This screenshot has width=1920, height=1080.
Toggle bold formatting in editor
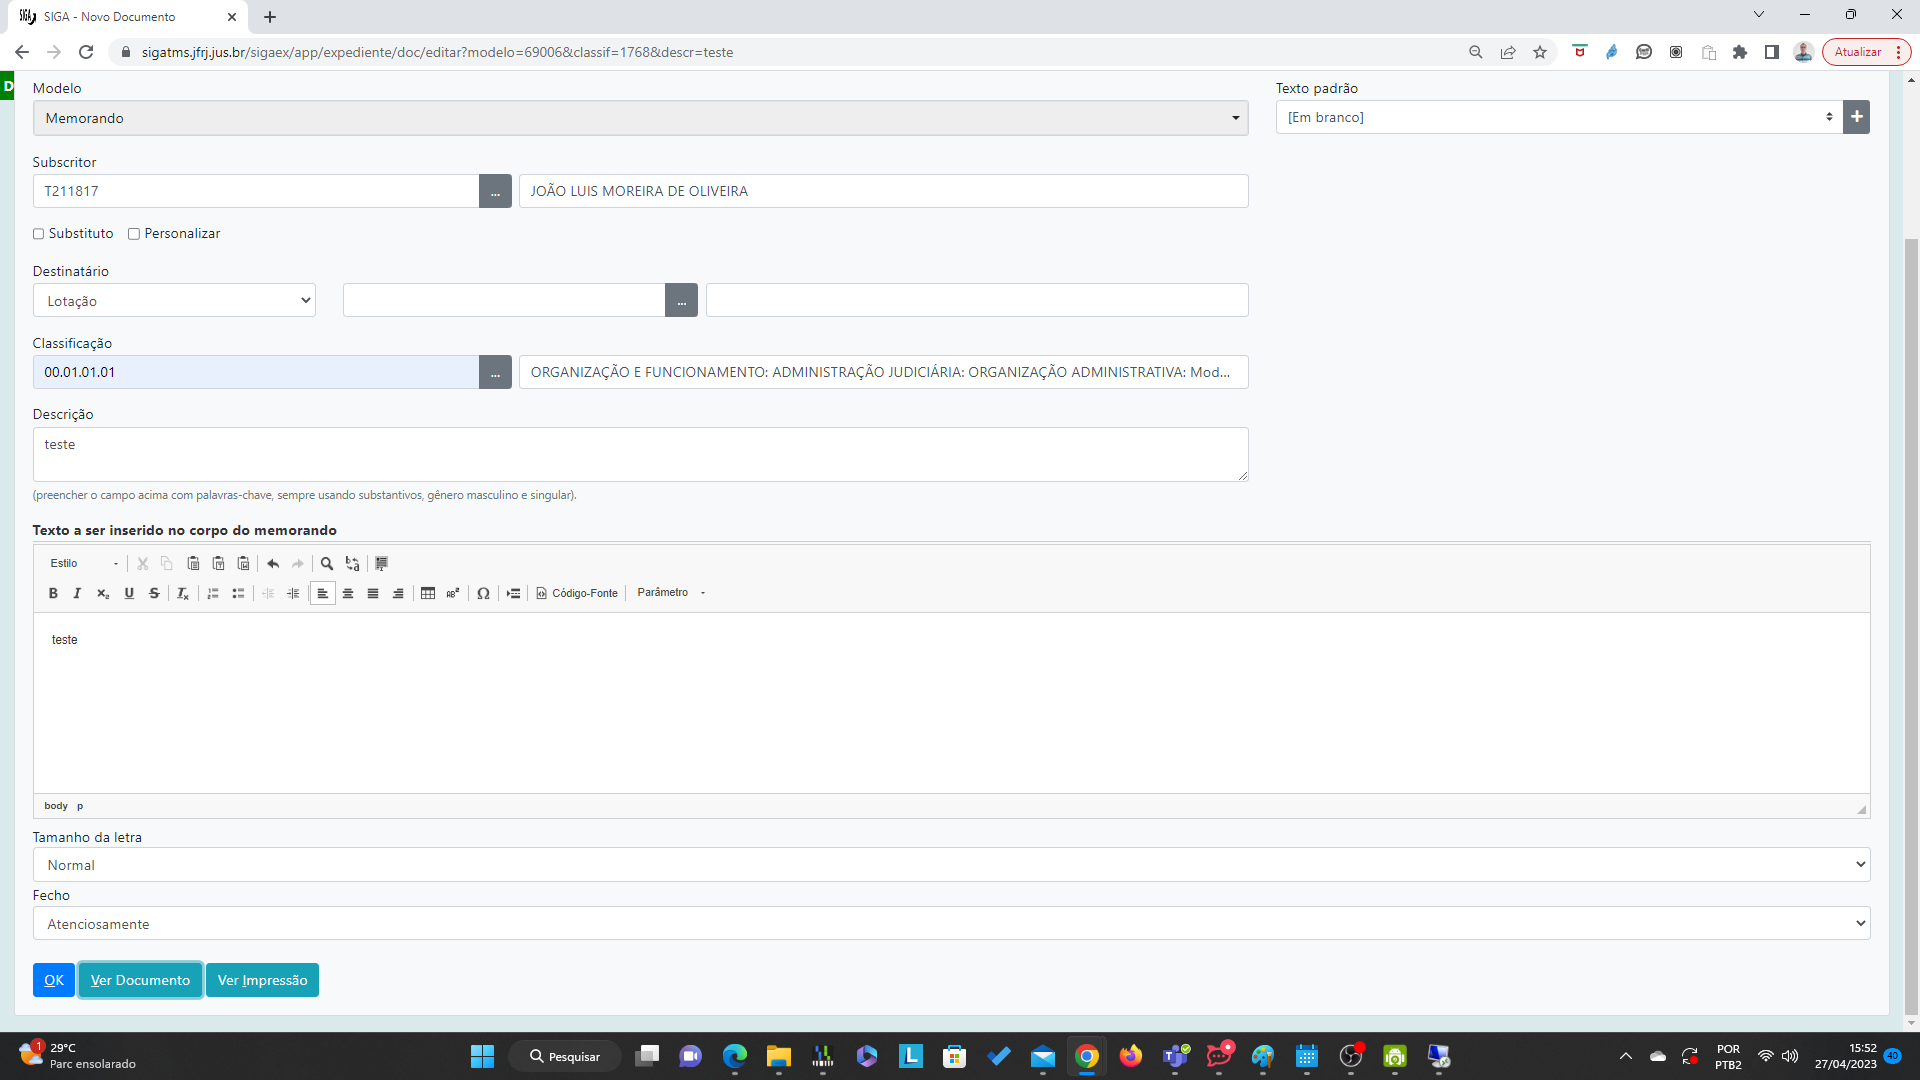[x=53, y=593]
